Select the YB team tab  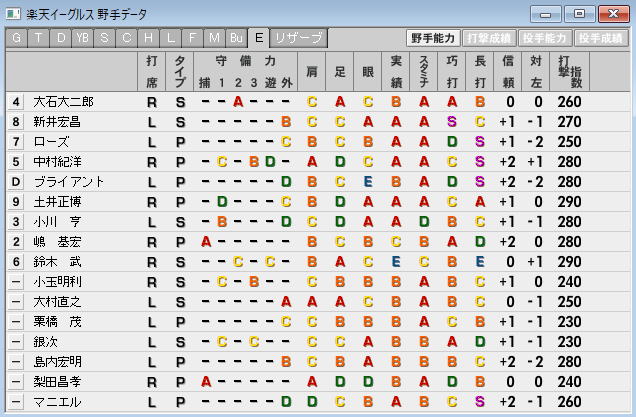[83, 37]
